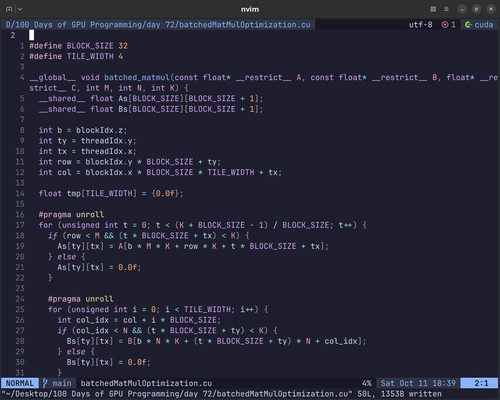Click the line 'int b = blockIdx.z;'
Screen dimensions: 500x400
(83, 130)
